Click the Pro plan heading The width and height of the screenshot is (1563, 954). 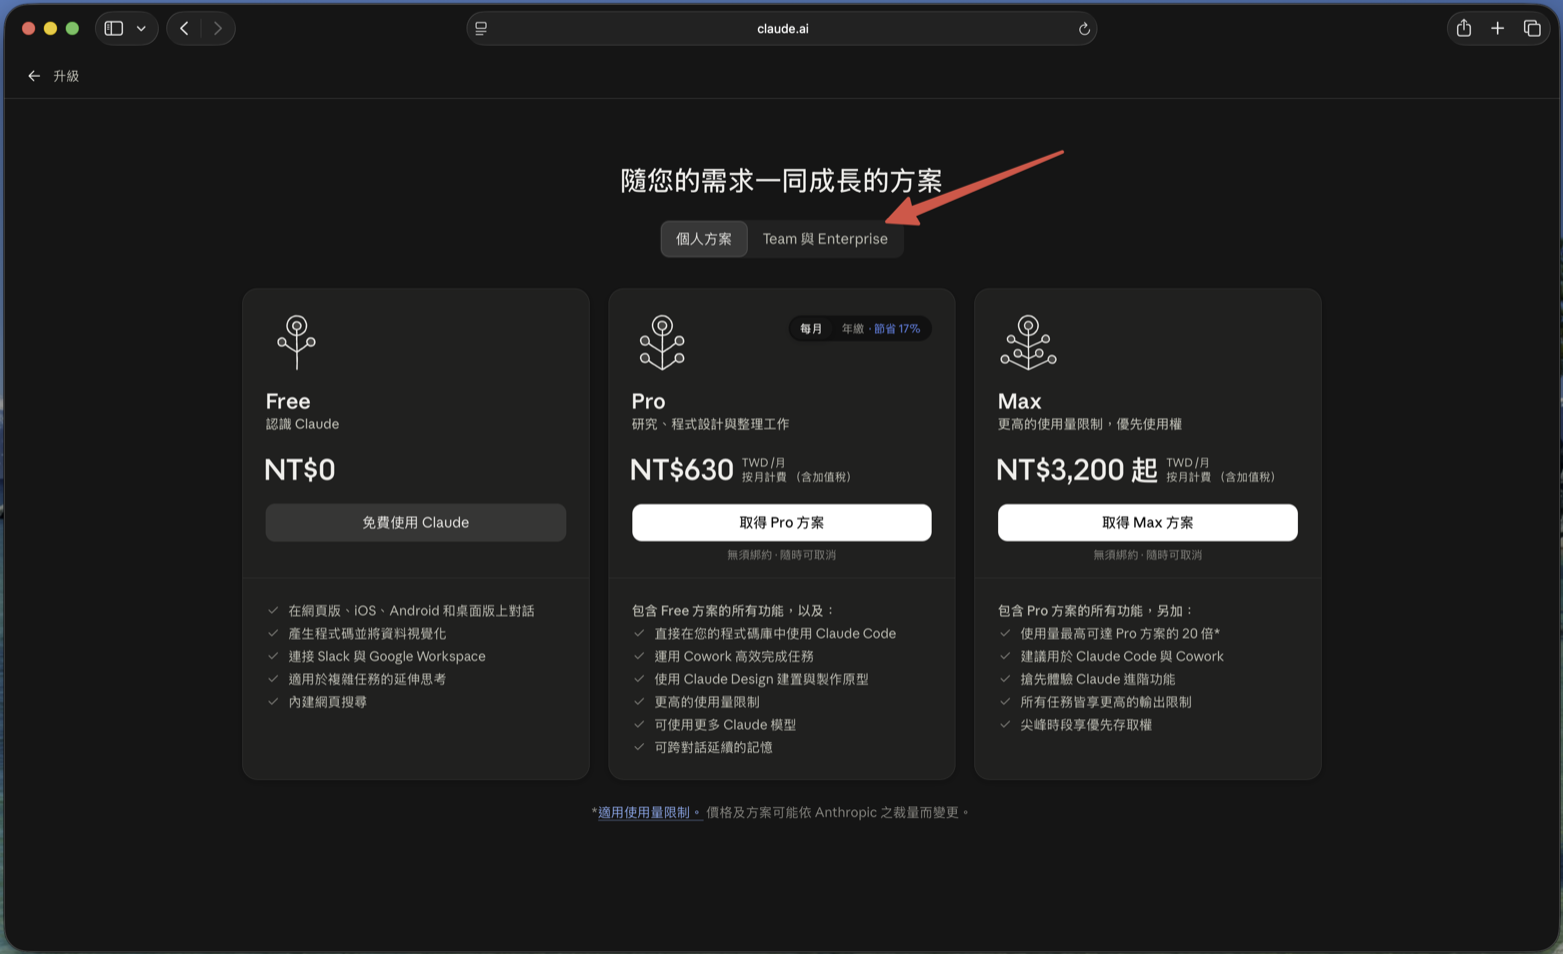click(x=648, y=401)
